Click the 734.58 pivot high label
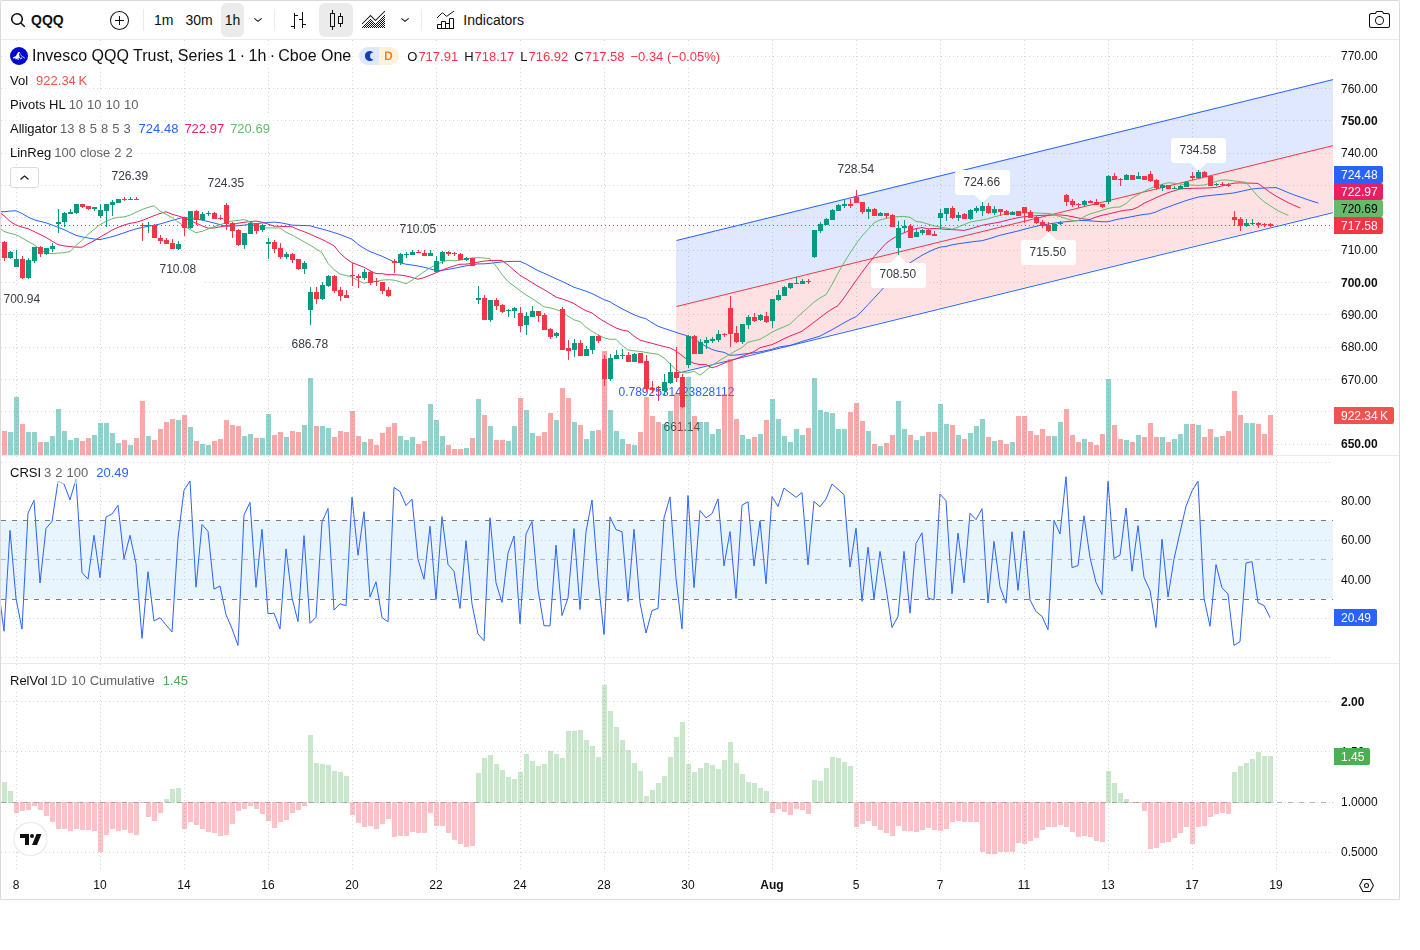Screen dimensions: 1420x950 point(1198,150)
